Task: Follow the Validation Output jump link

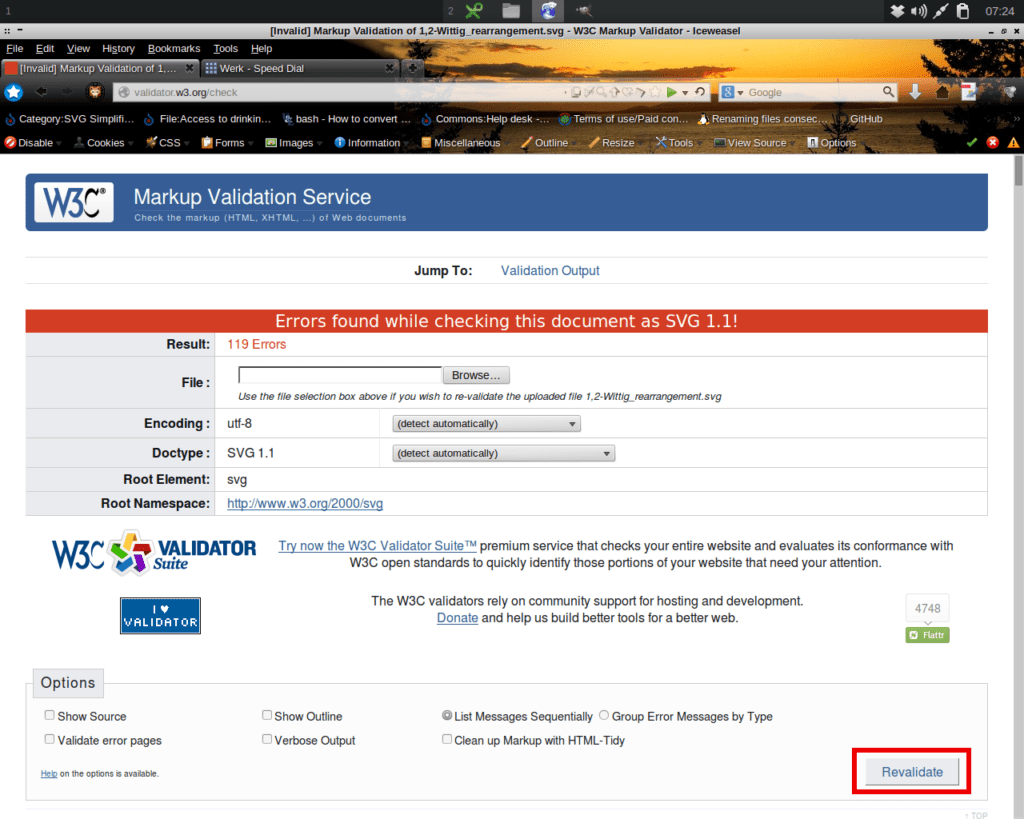Action: [549, 270]
